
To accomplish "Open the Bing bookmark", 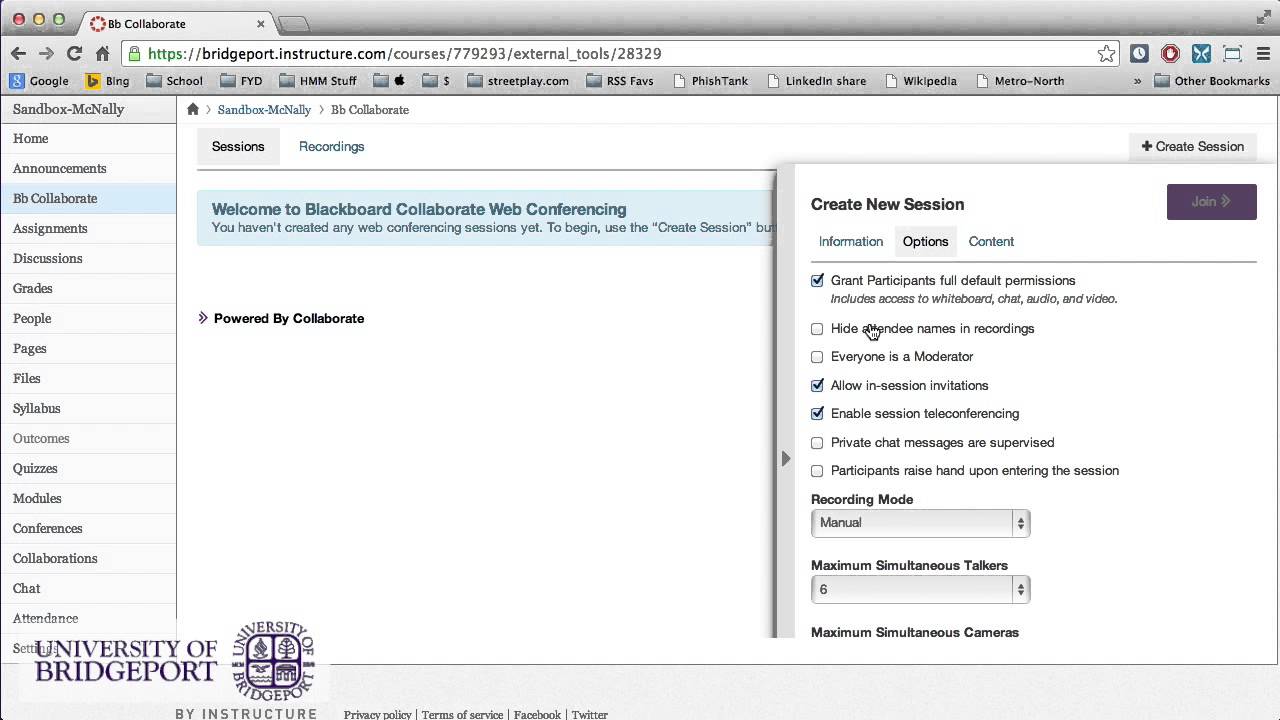I will [108, 81].
